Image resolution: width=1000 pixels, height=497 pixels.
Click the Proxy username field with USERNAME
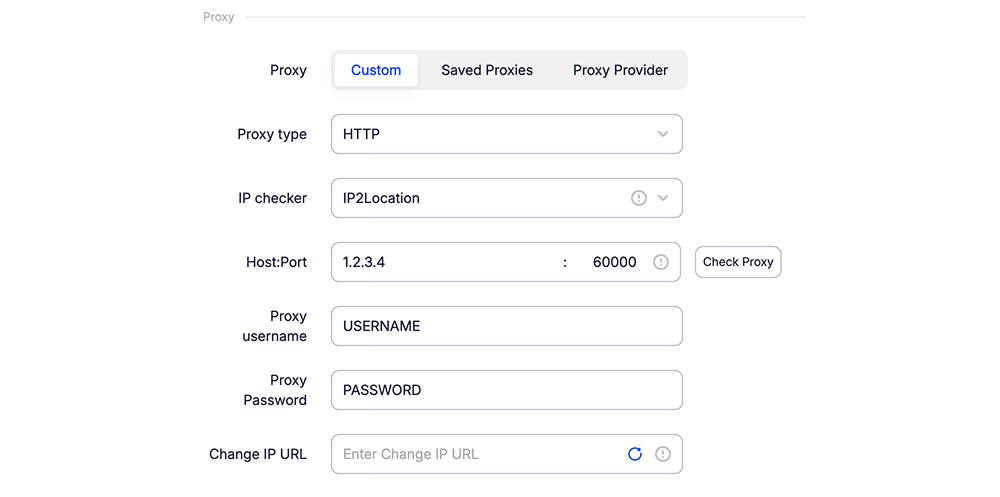506,326
